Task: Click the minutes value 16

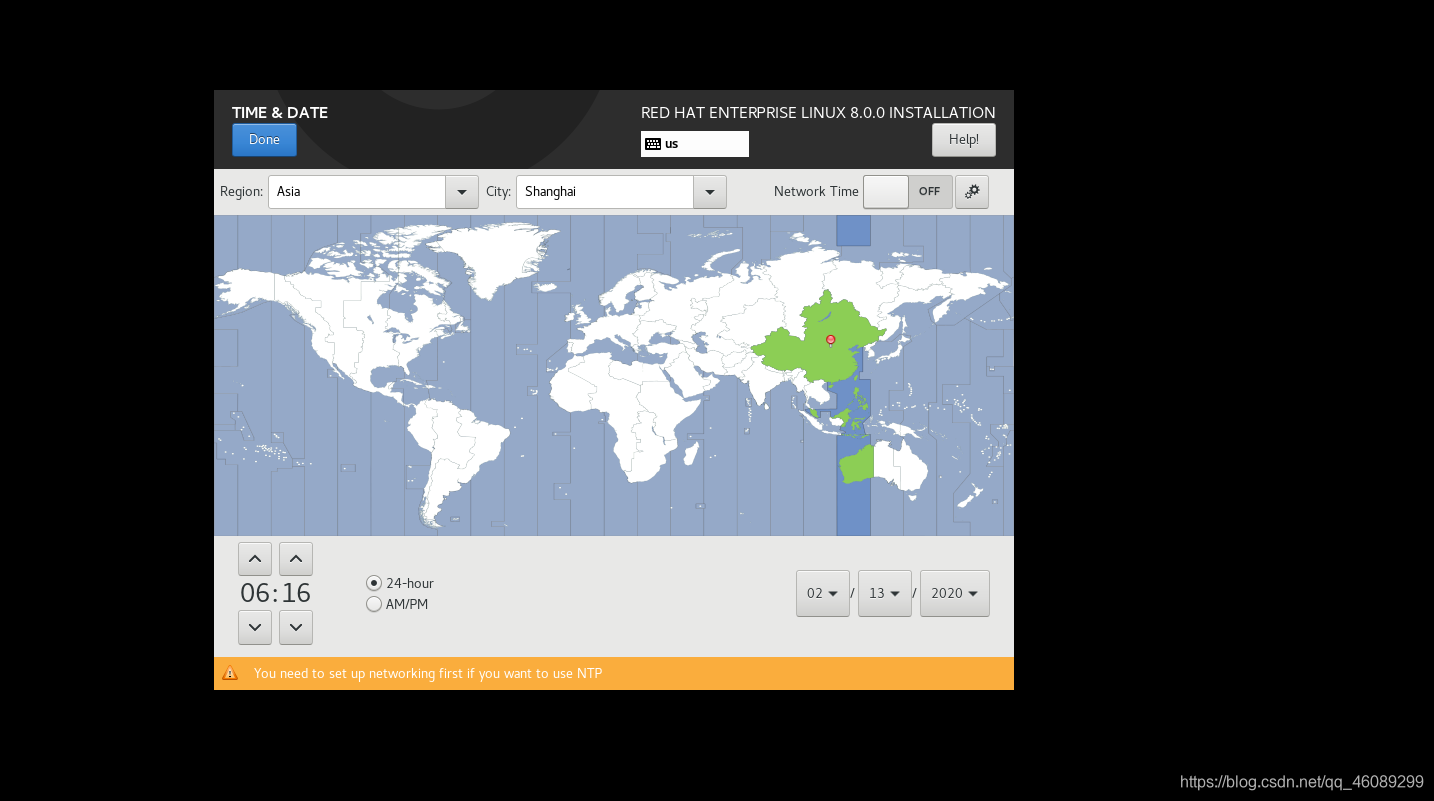Action: tap(296, 593)
